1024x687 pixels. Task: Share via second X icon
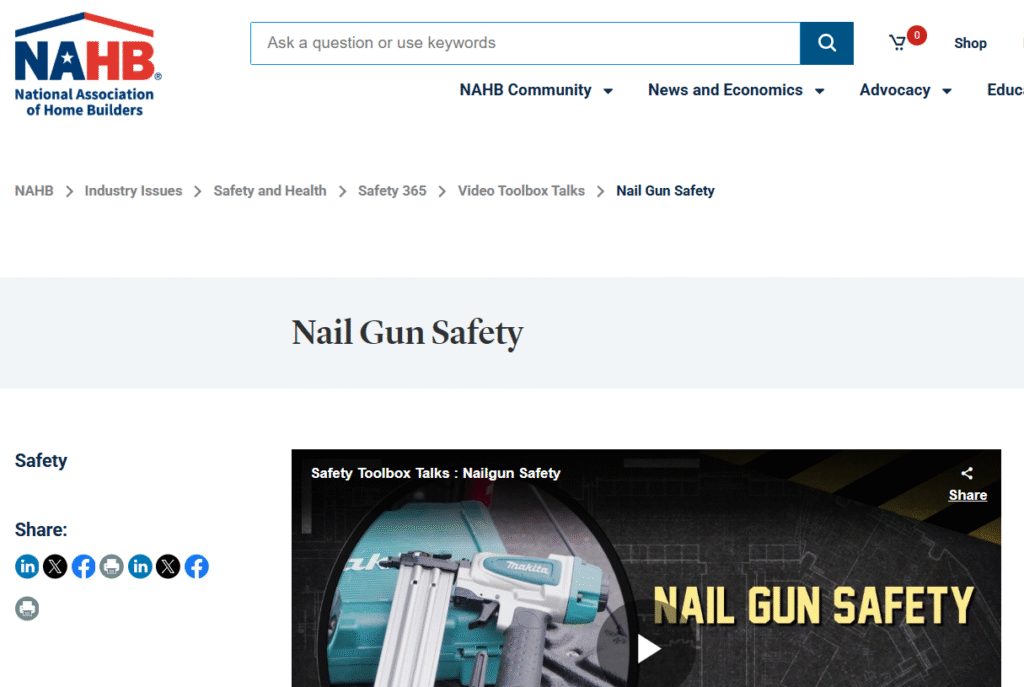coord(168,566)
